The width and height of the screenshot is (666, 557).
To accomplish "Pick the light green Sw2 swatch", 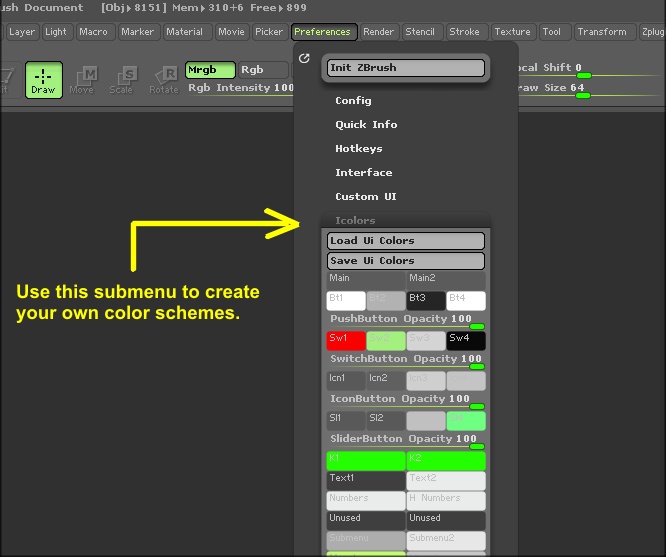I will pyautogui.click(x=386, y=341).
